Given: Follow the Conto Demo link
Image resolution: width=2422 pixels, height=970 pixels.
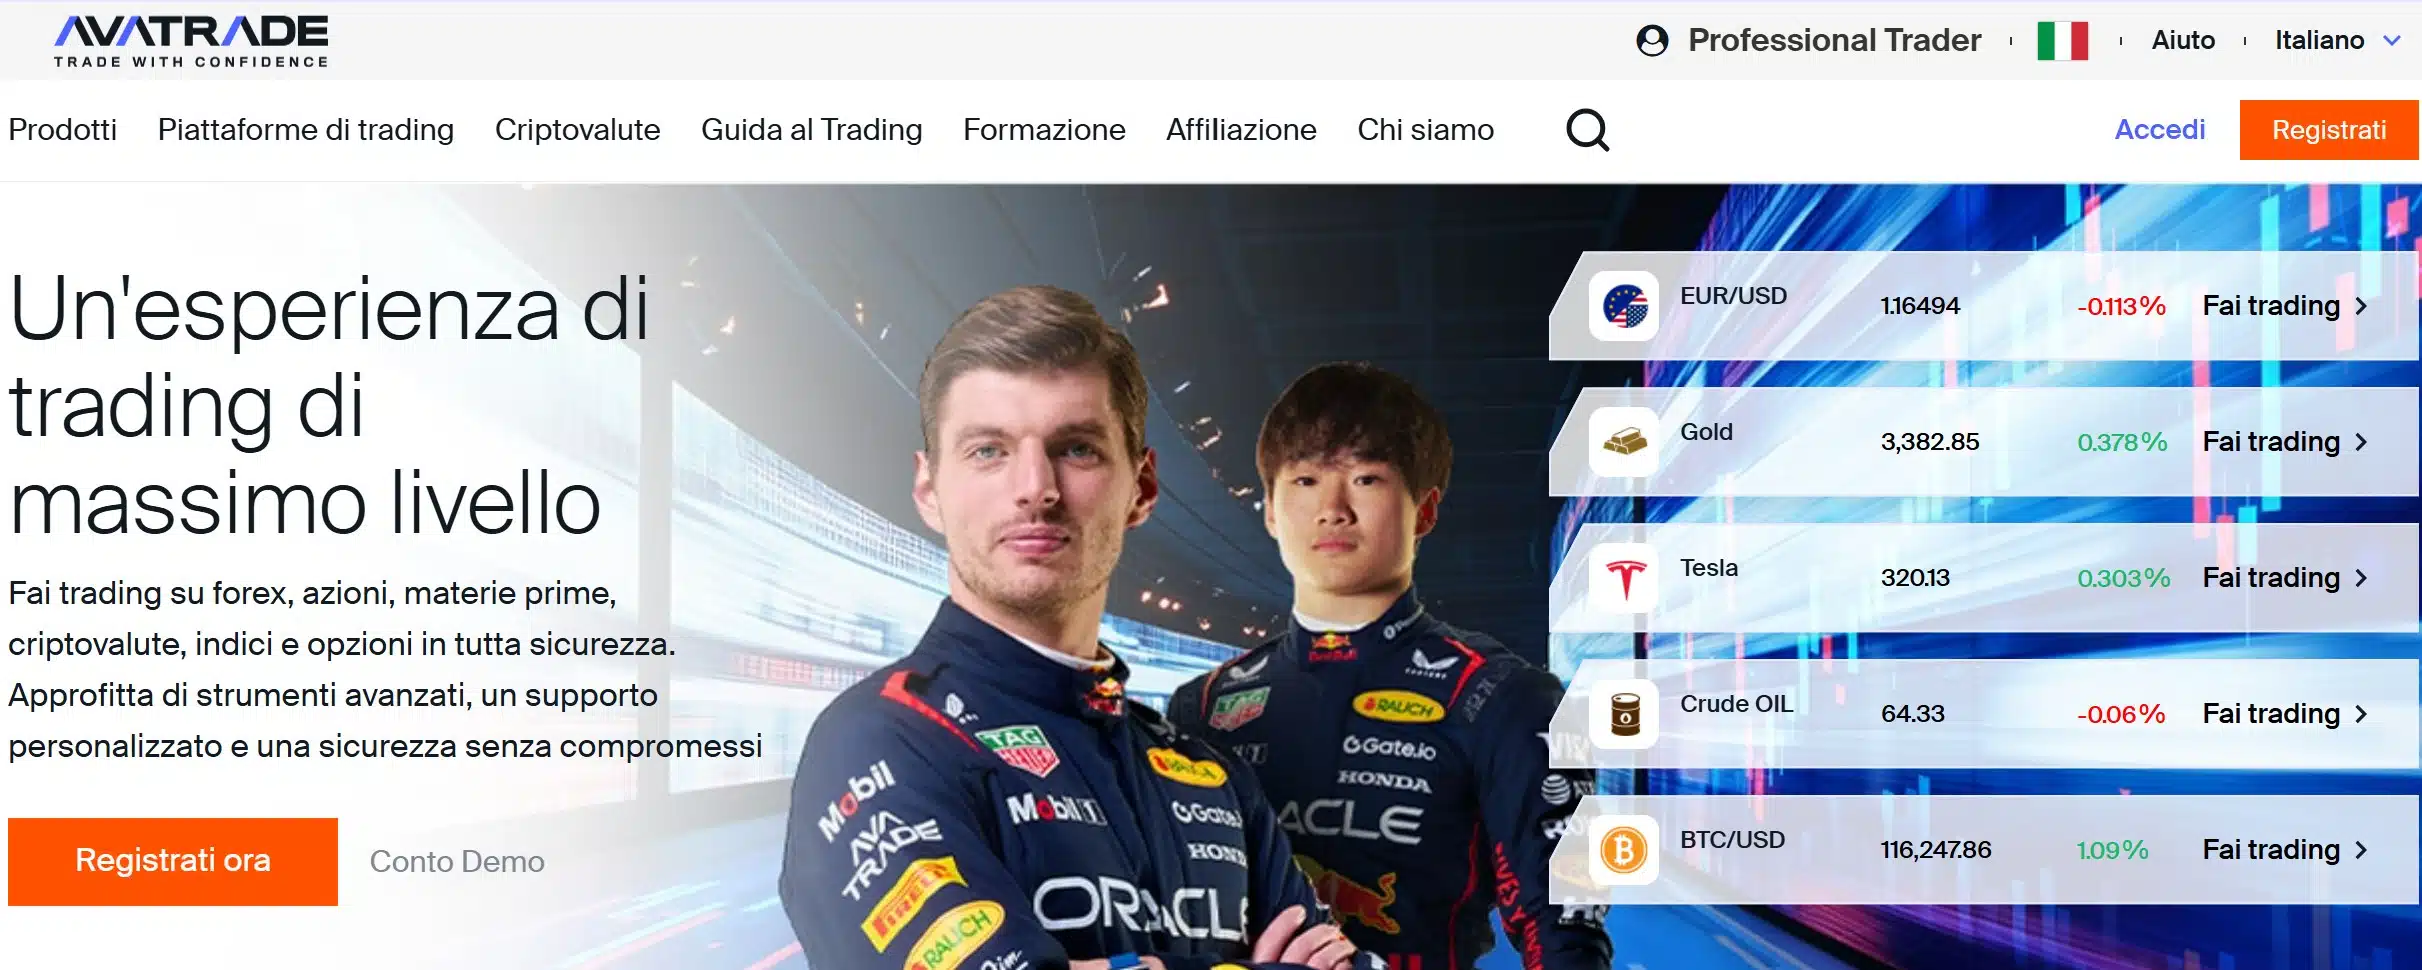Looking at the screenshot, I should click(457, 861).
